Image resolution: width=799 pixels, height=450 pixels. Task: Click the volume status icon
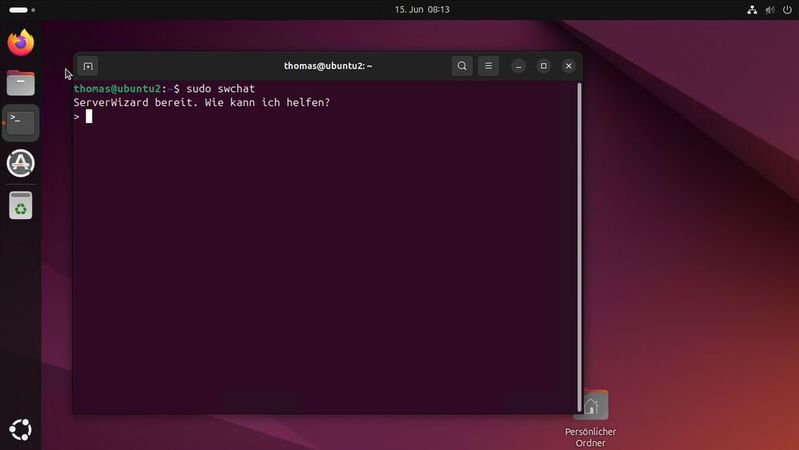(770, 10)
